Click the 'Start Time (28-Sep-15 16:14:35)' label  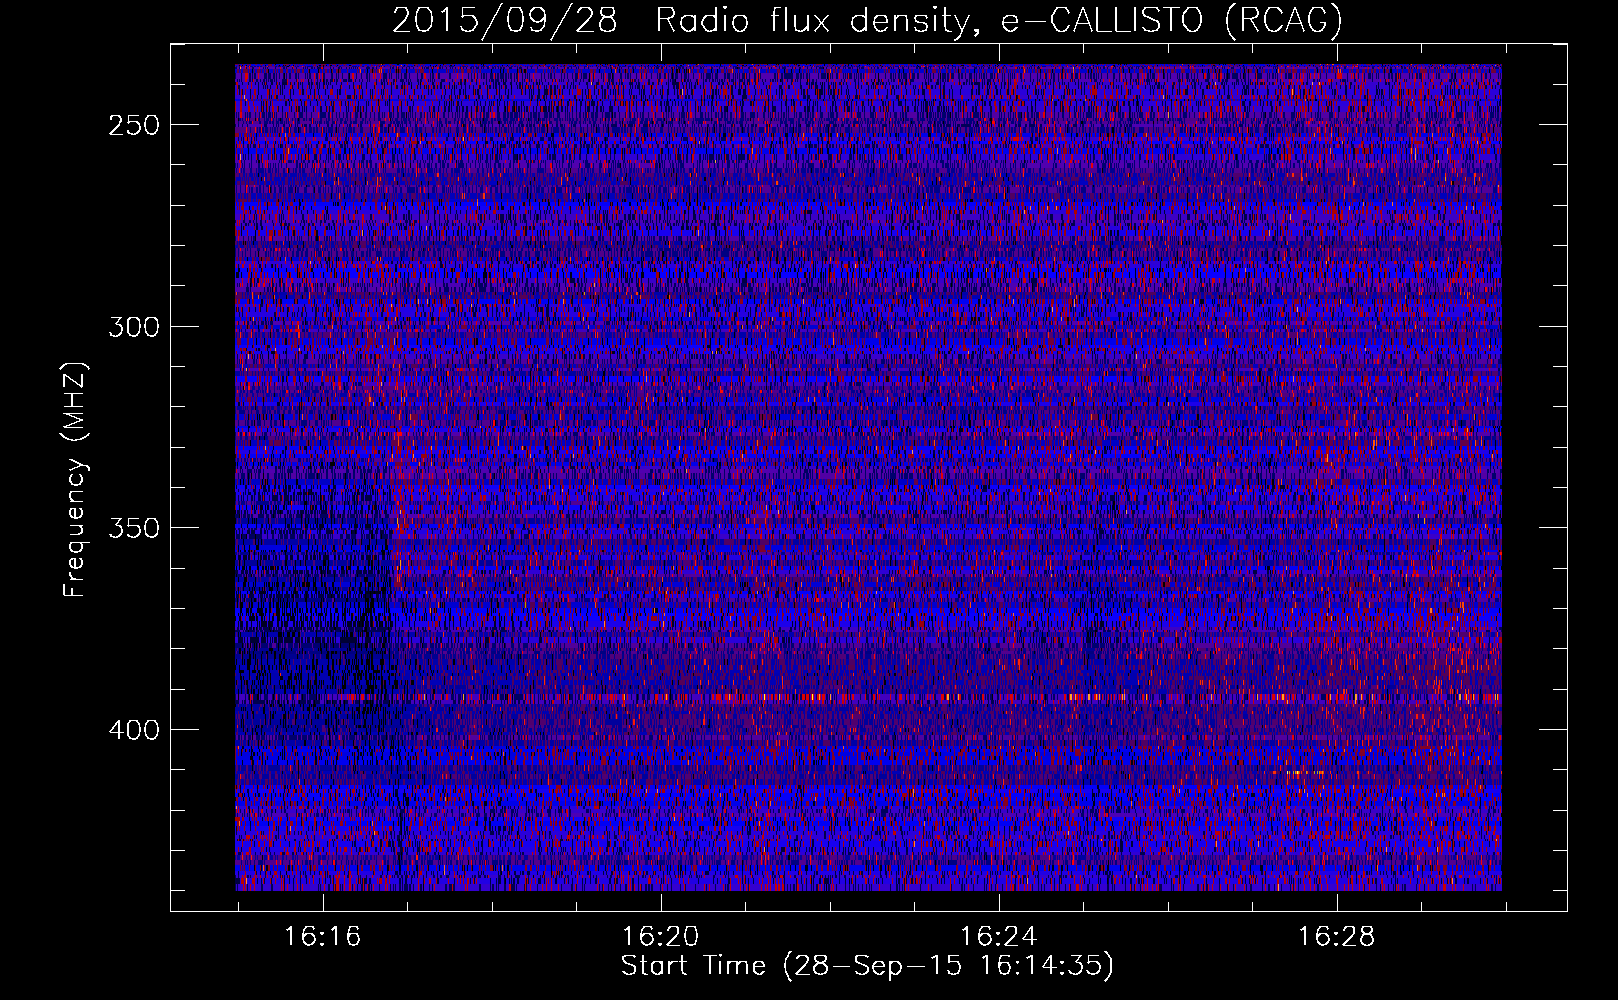(x=867, y=967)
